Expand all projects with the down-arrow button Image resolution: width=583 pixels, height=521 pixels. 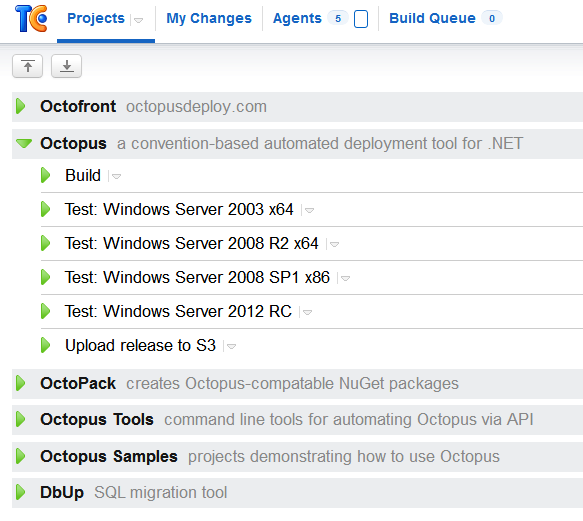(66, 66)
